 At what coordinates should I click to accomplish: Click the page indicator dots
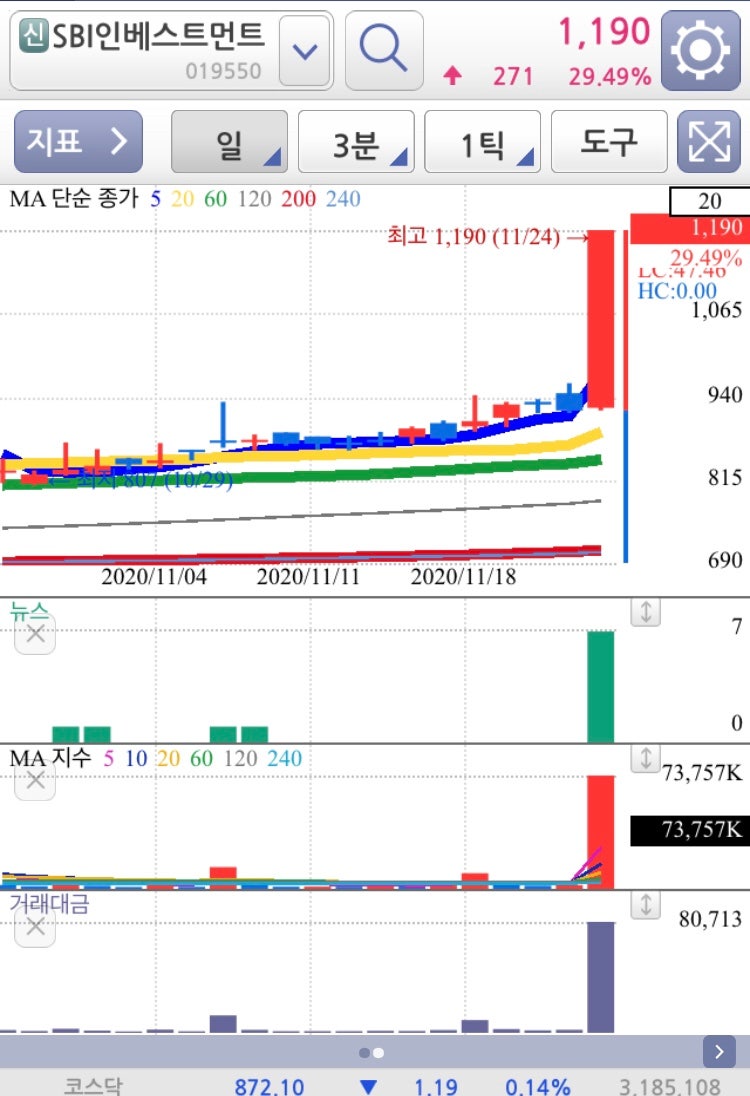371,1053
